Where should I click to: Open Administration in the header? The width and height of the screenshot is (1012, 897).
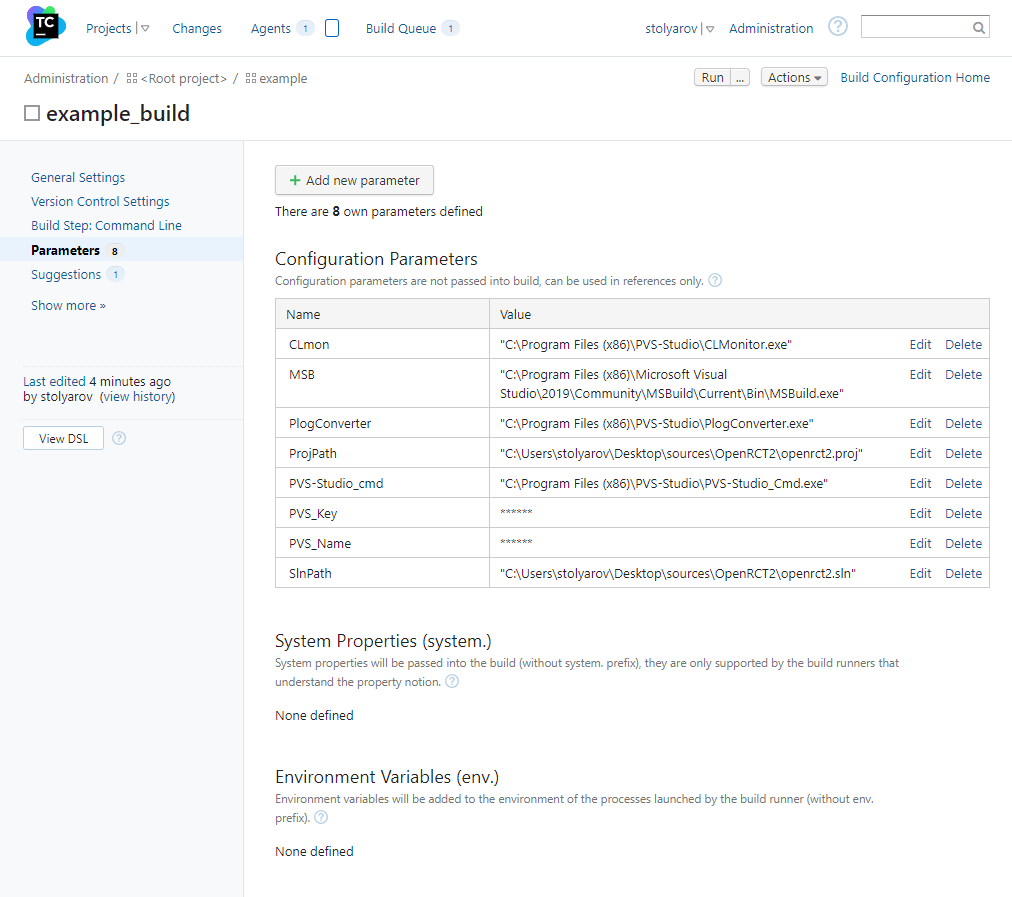[771, 28]
